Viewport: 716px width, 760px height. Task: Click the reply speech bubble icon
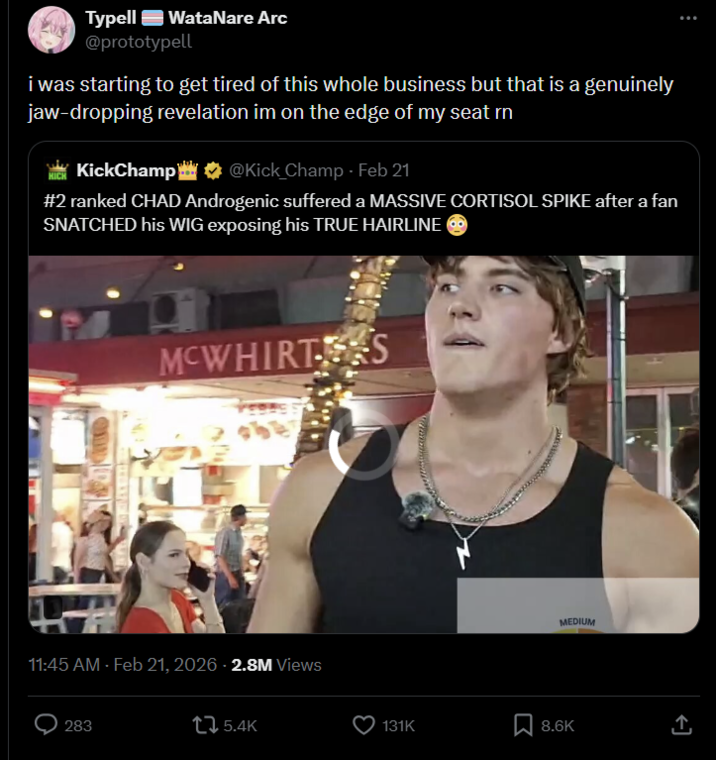click(x=47, y=725)
